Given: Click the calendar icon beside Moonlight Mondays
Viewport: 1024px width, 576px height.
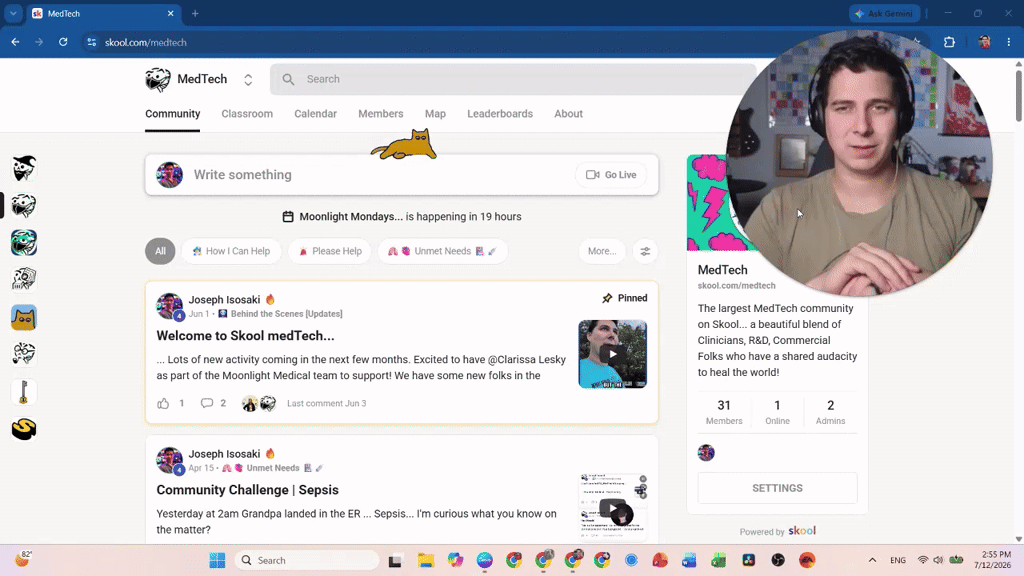Looking at the screenshot, I should pos(288,217).
